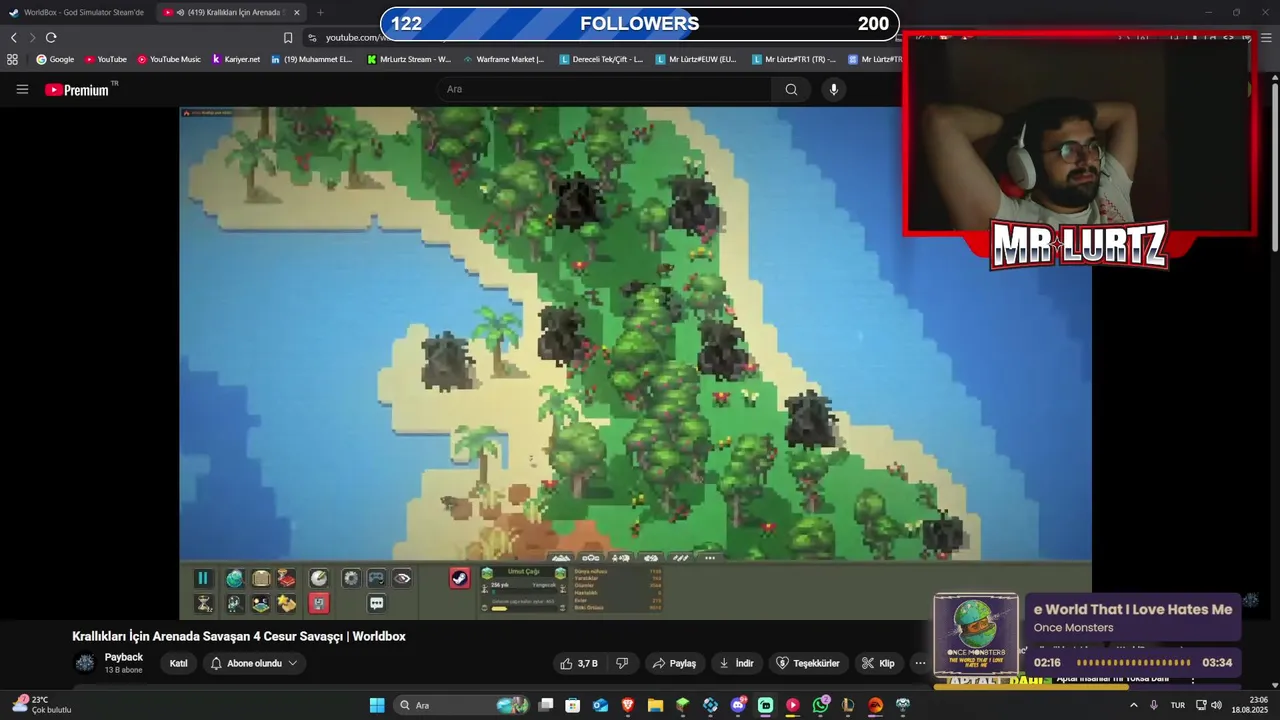
Task: Click the tray microphone icon
Action: point(1154,705)
